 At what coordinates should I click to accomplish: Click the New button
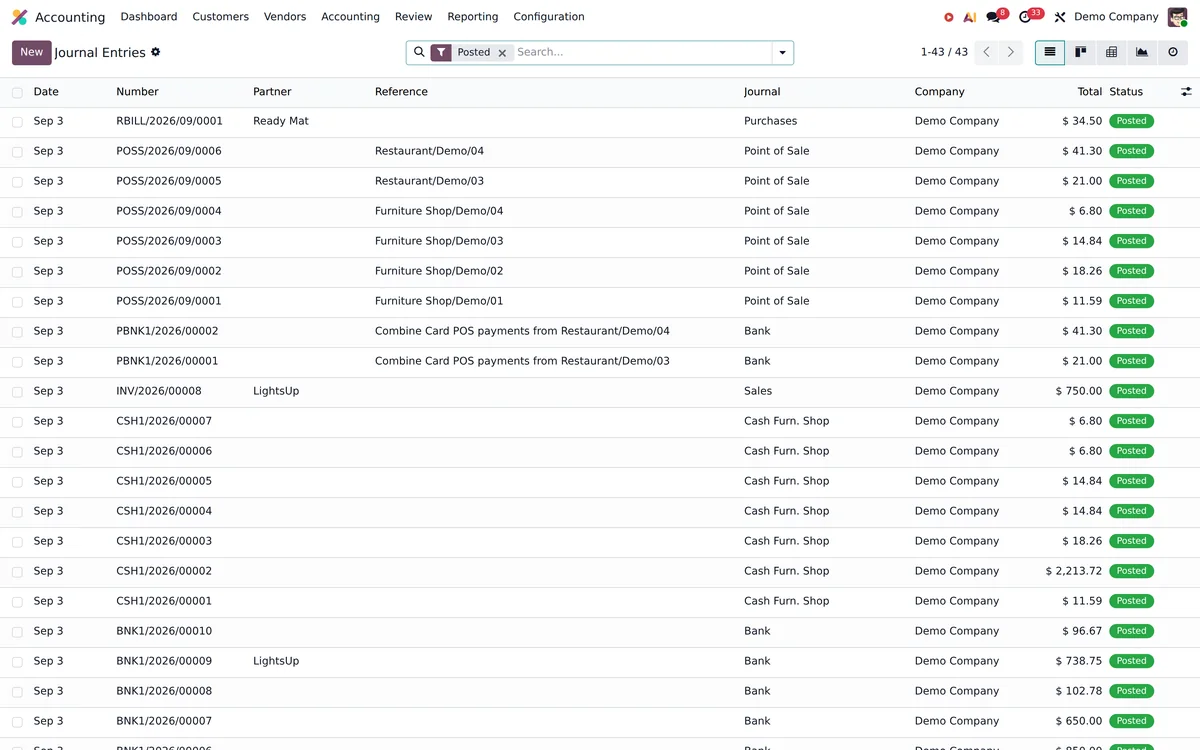tap(32, 52)
